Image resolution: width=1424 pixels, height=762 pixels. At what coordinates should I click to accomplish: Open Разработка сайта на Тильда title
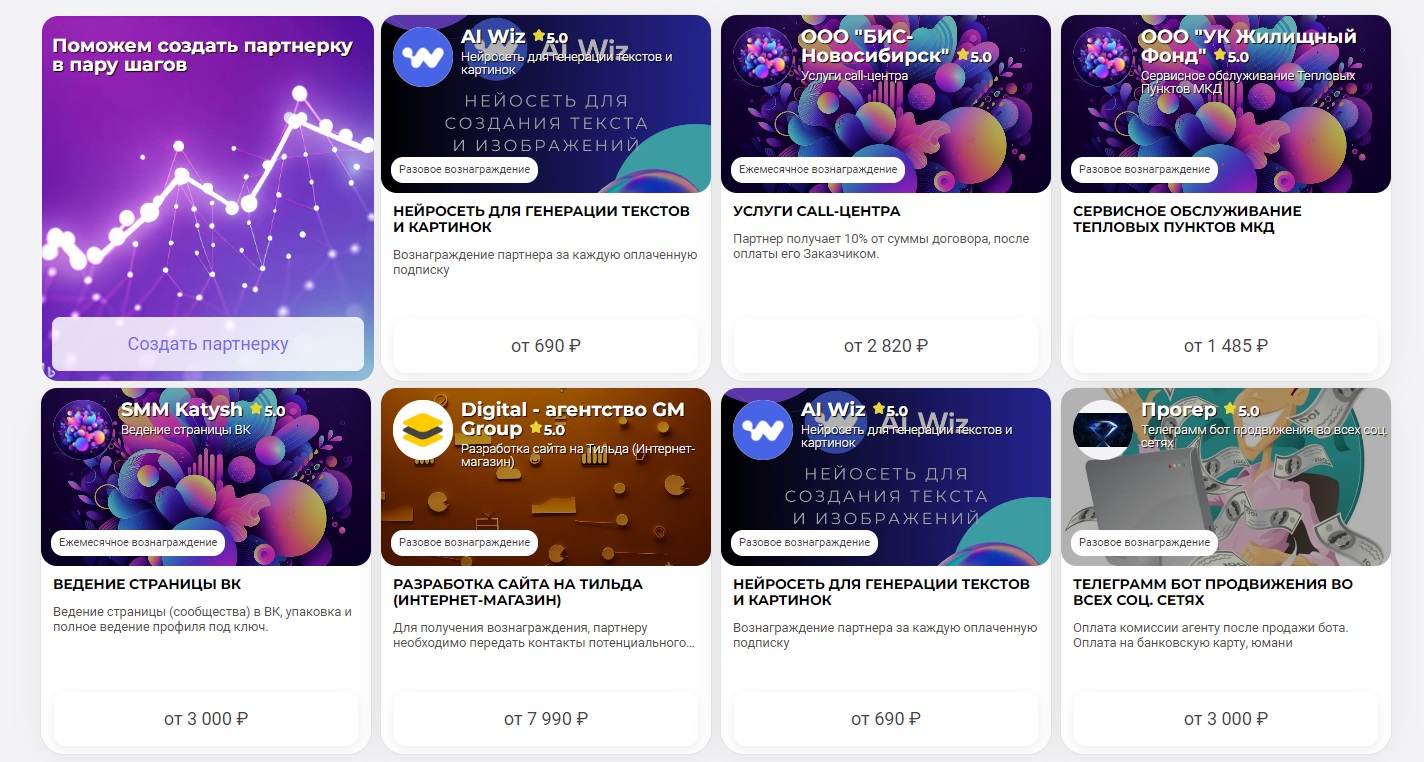[518, 592]
